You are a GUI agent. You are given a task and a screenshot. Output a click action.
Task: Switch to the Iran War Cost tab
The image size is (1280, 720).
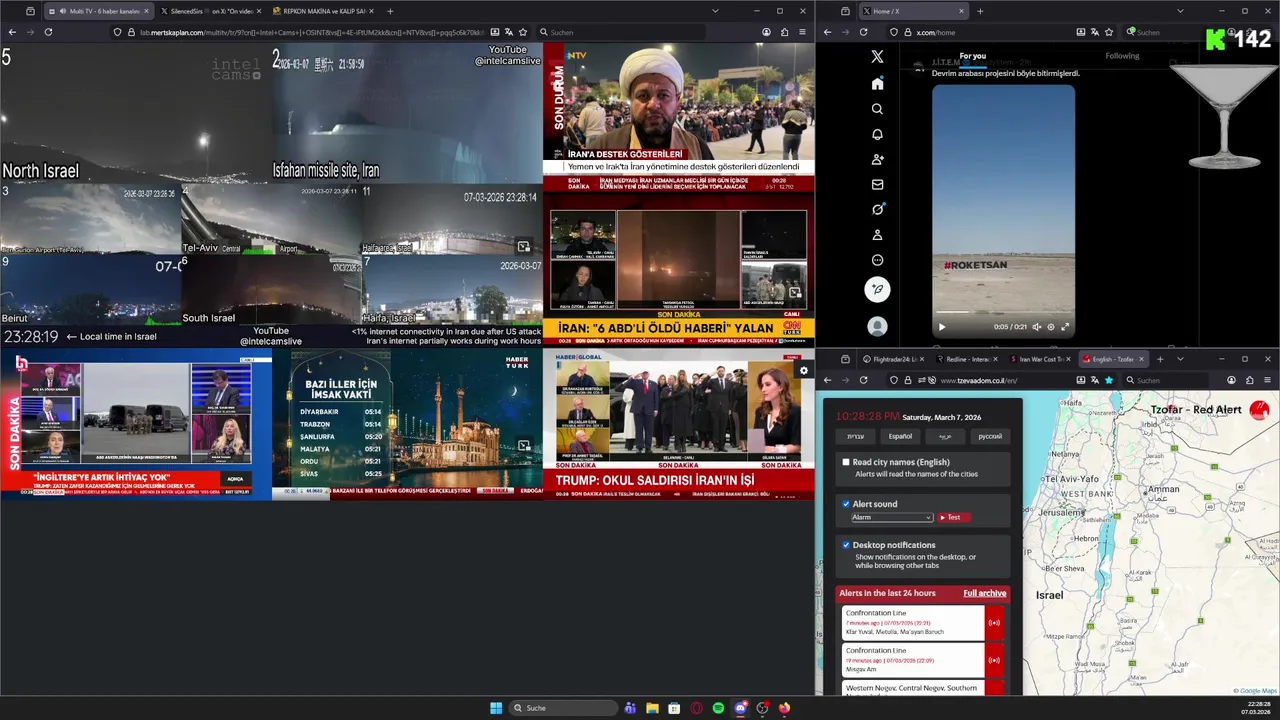[1039, 359]
